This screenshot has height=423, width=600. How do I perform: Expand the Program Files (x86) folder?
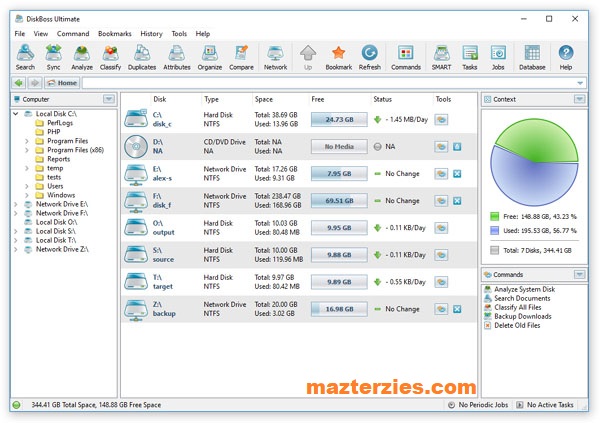pos(26,150)
